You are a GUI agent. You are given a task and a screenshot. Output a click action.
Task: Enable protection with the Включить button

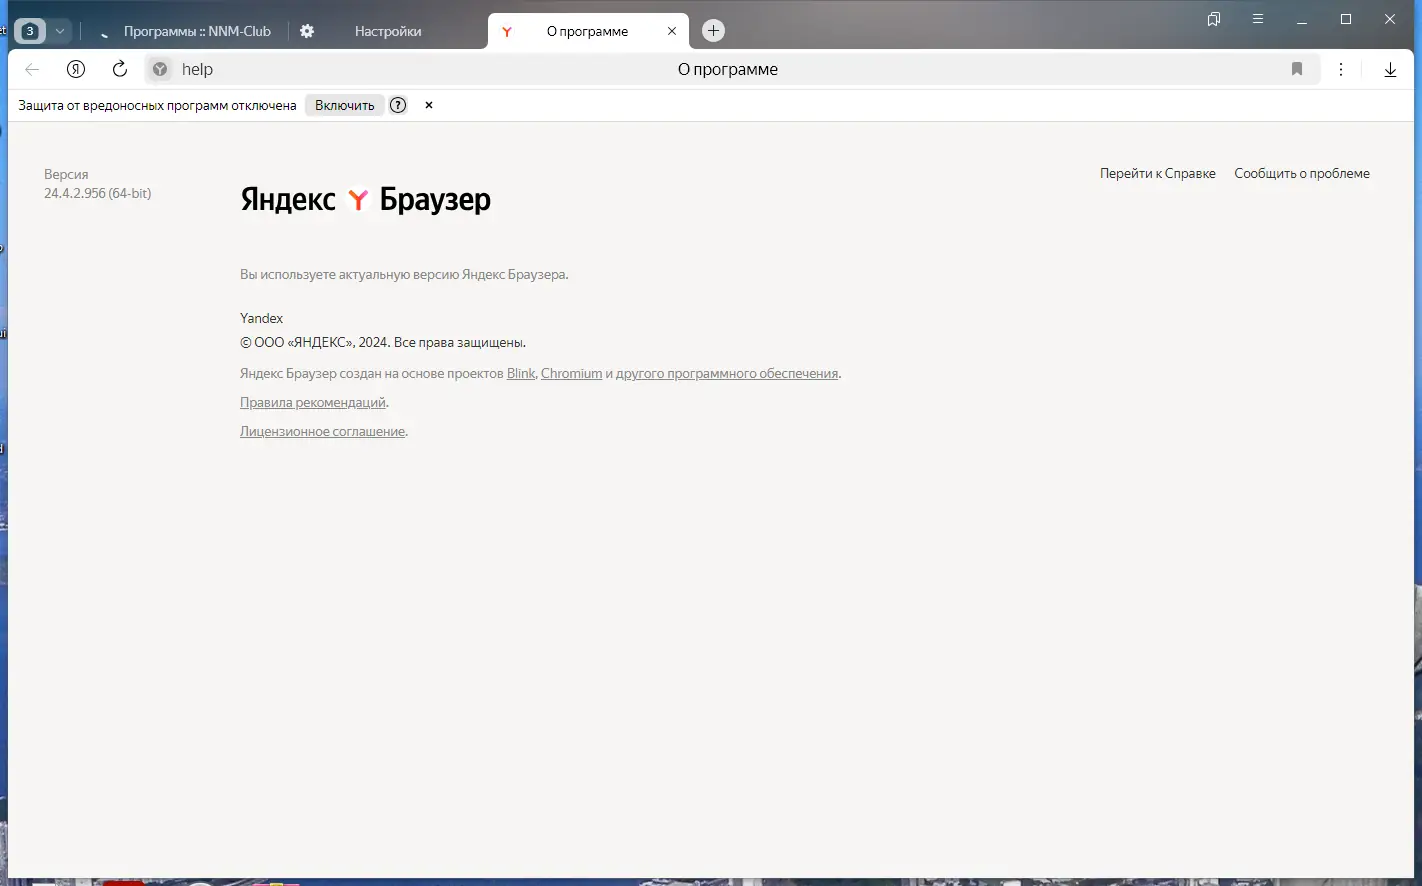pyautogui.click(x=344, y=105)
